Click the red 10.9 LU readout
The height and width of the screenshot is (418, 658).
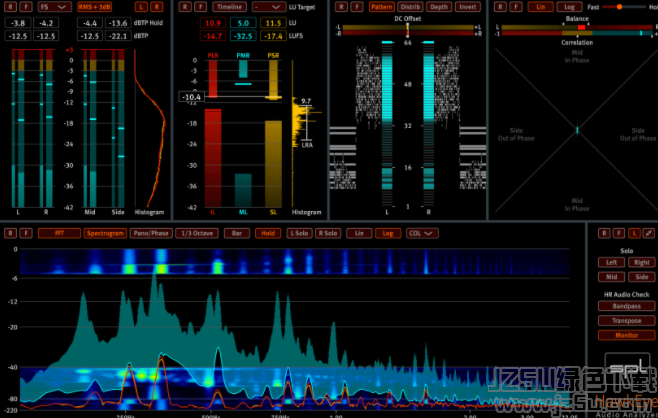click(213, 23)
